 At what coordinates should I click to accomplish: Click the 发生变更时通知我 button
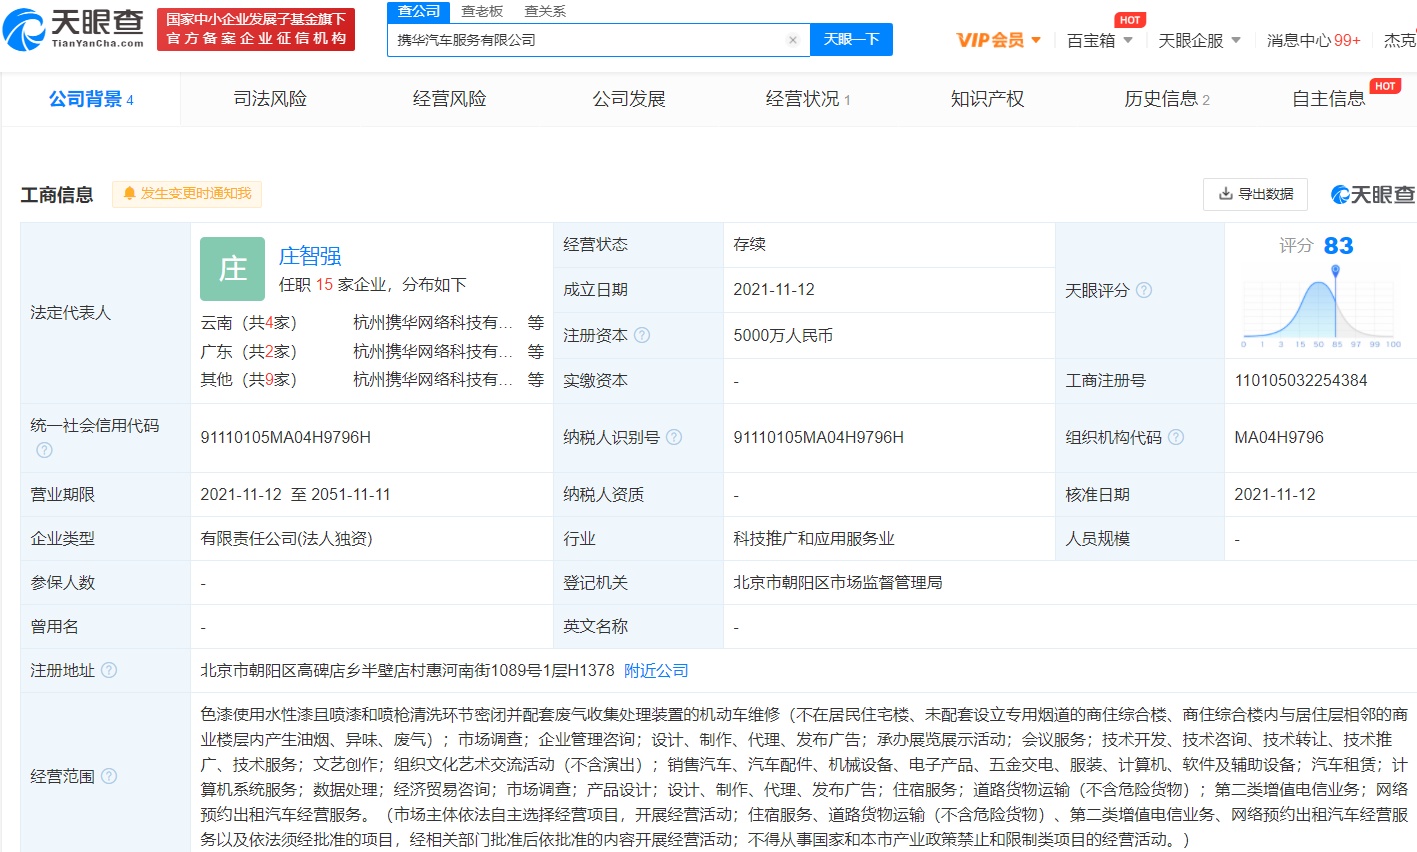tap(187, 193)
